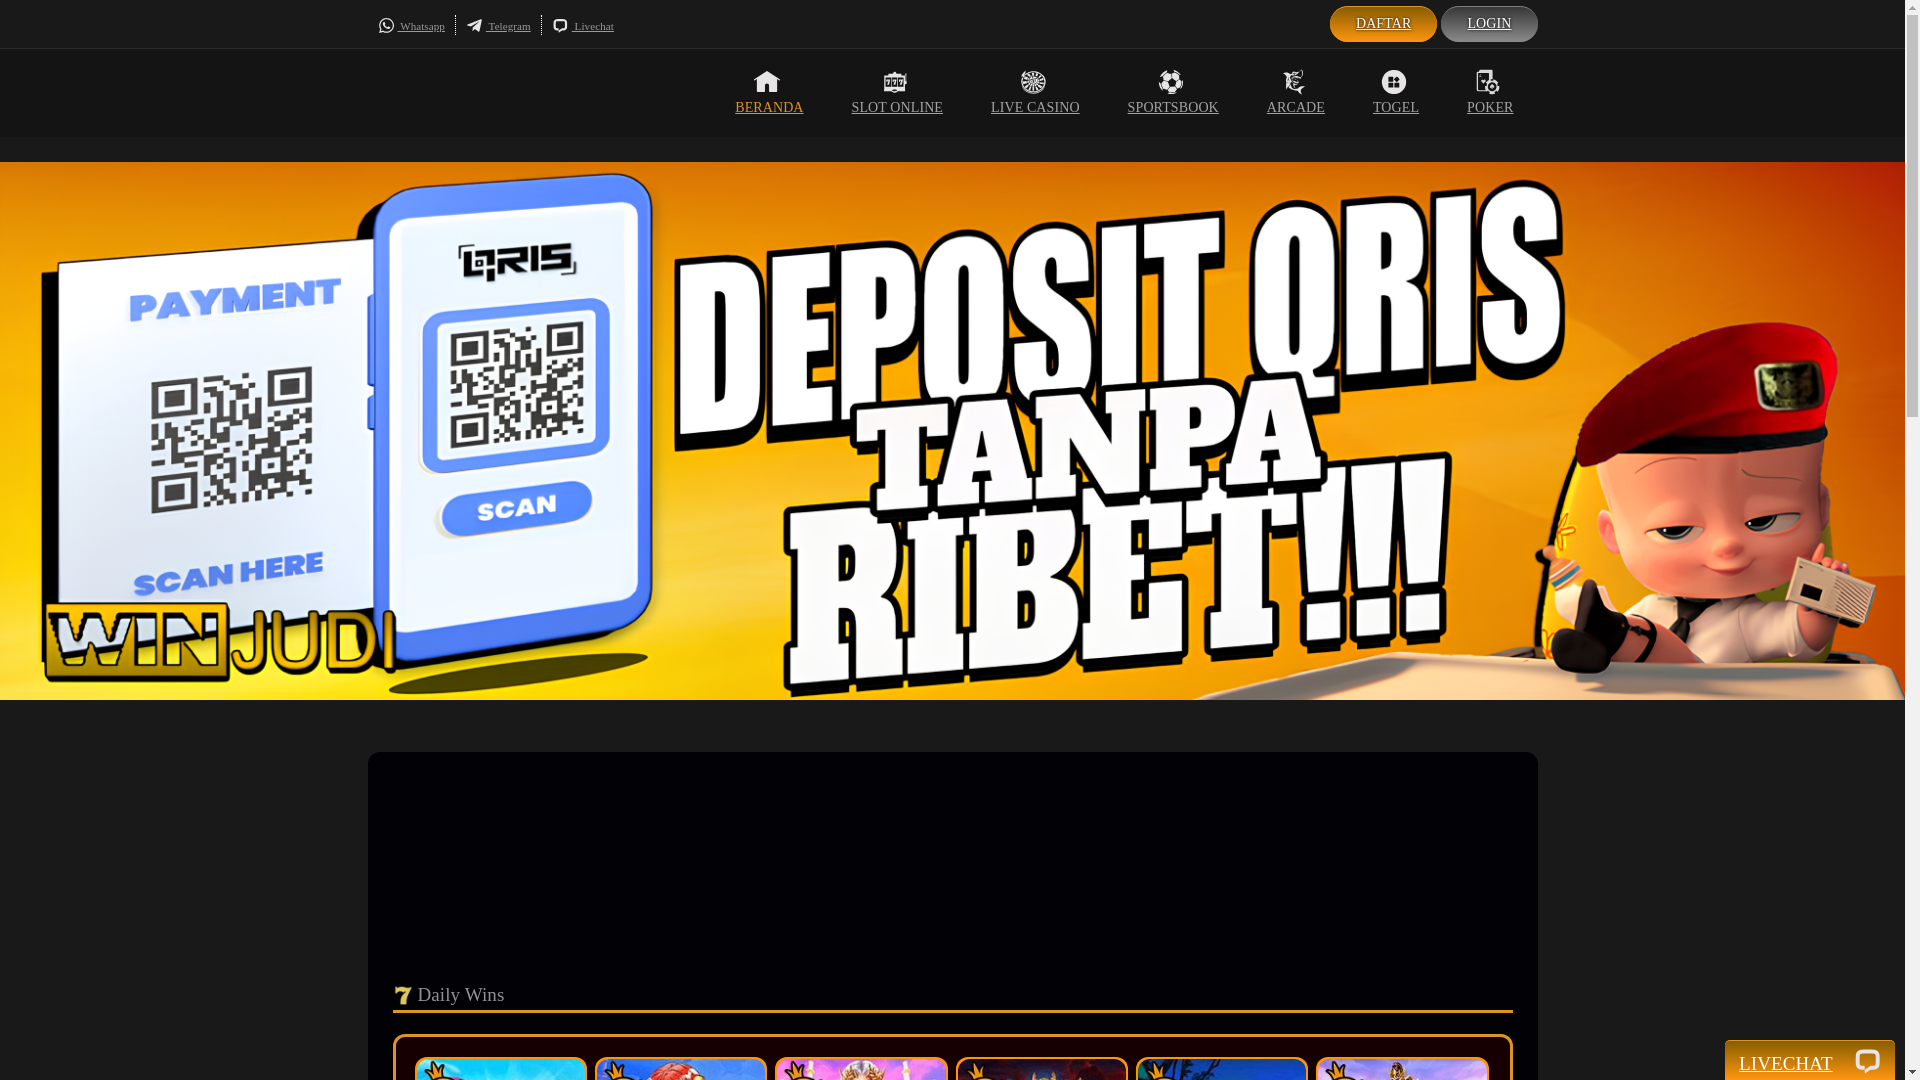Viewport: 1920px width, 1080px height.
Task: Click the 'Daily Wins' heading text
Action: tap(461, 995)
